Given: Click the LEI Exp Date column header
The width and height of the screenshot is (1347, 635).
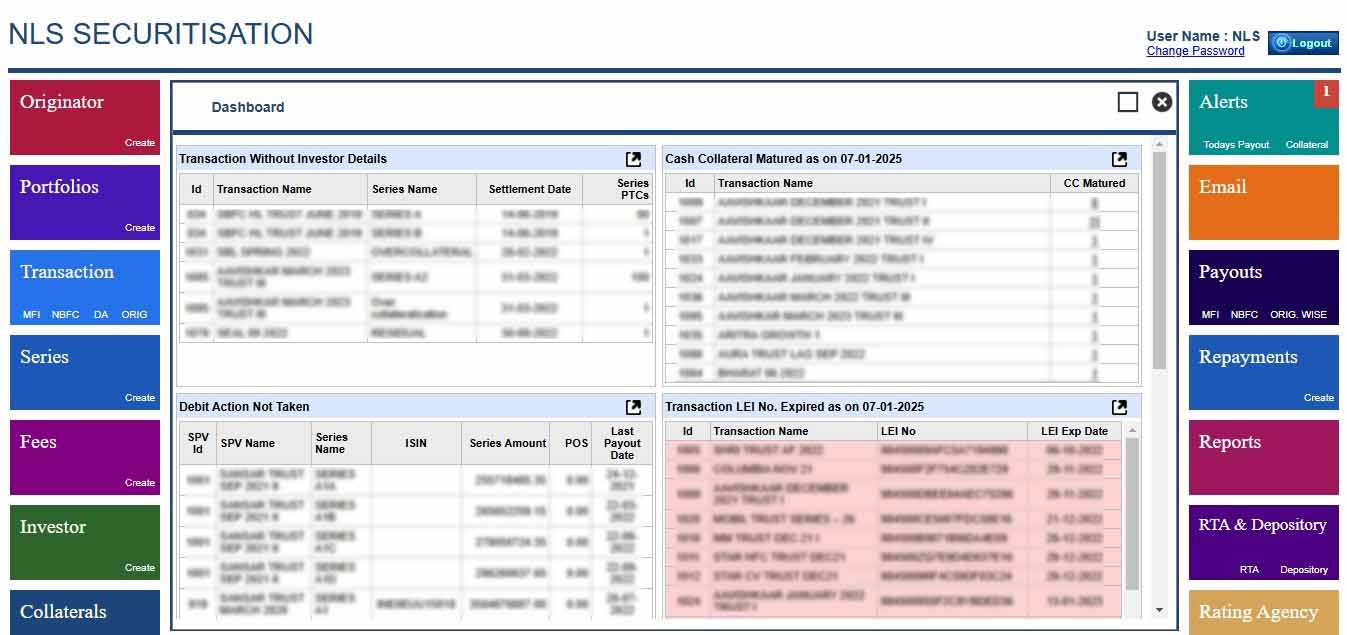Looking at the screenshot, I should pos(1074,431).
